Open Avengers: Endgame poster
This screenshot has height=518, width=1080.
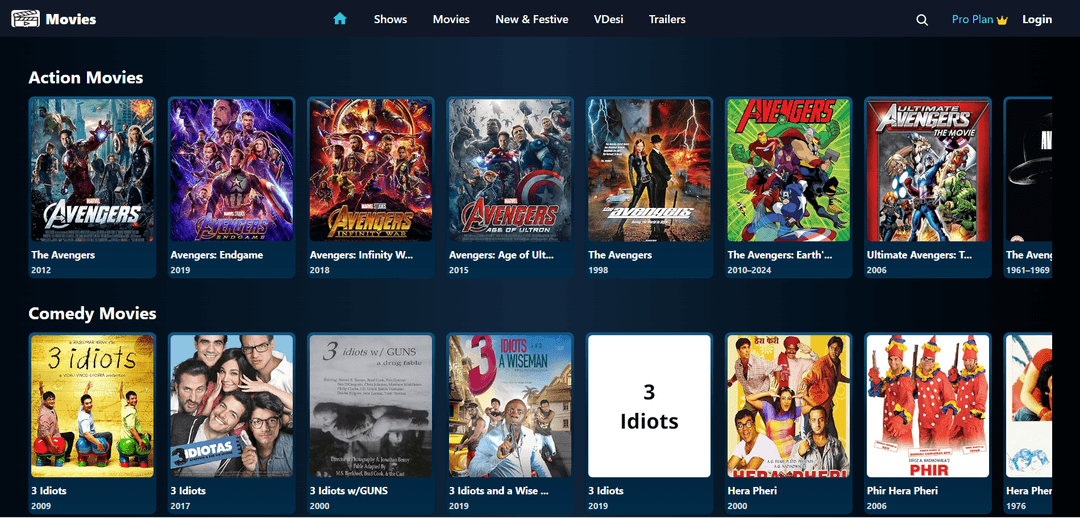231,169
